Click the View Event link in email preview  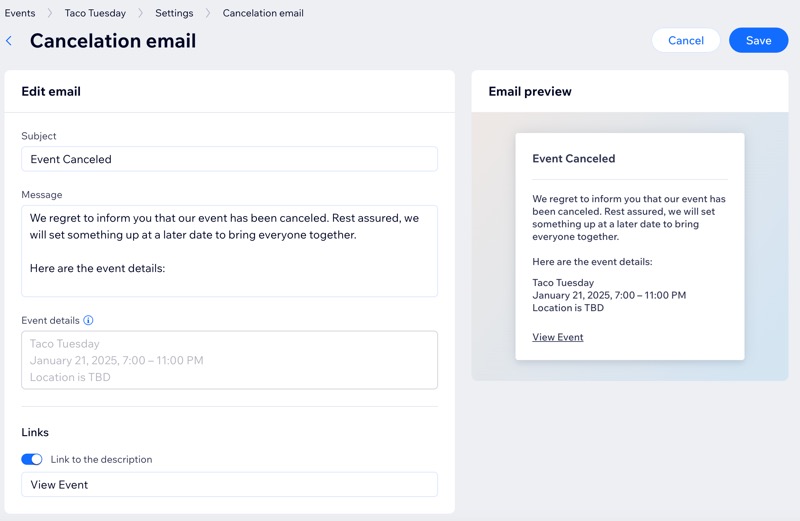pyautogui.click(x=558, y=337)
